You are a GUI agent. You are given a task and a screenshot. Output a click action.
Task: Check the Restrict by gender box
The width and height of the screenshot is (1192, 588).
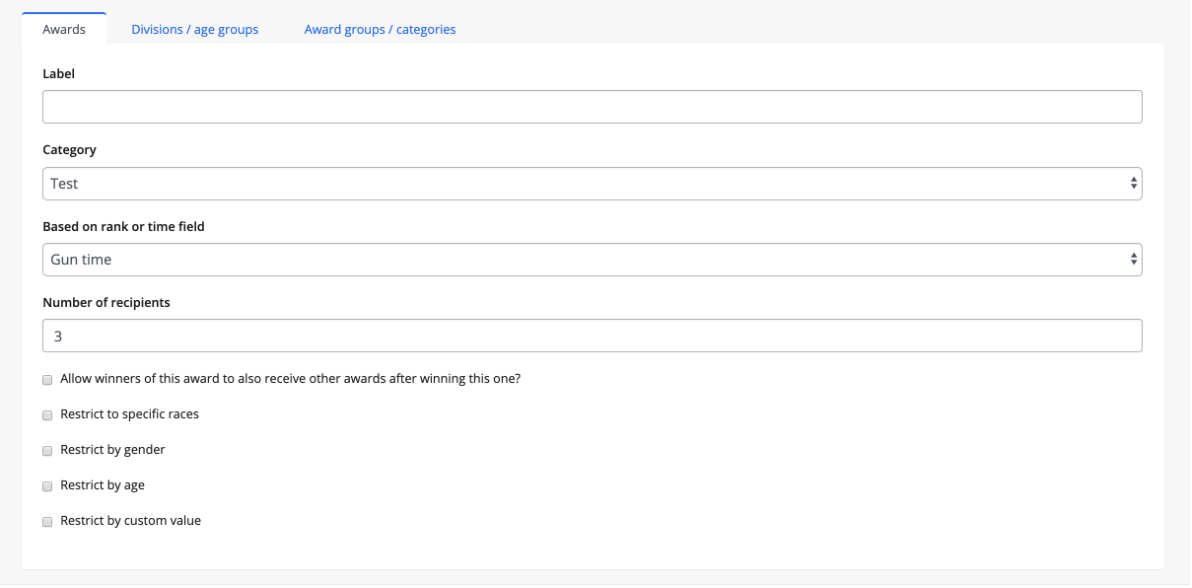coord(47,450)
